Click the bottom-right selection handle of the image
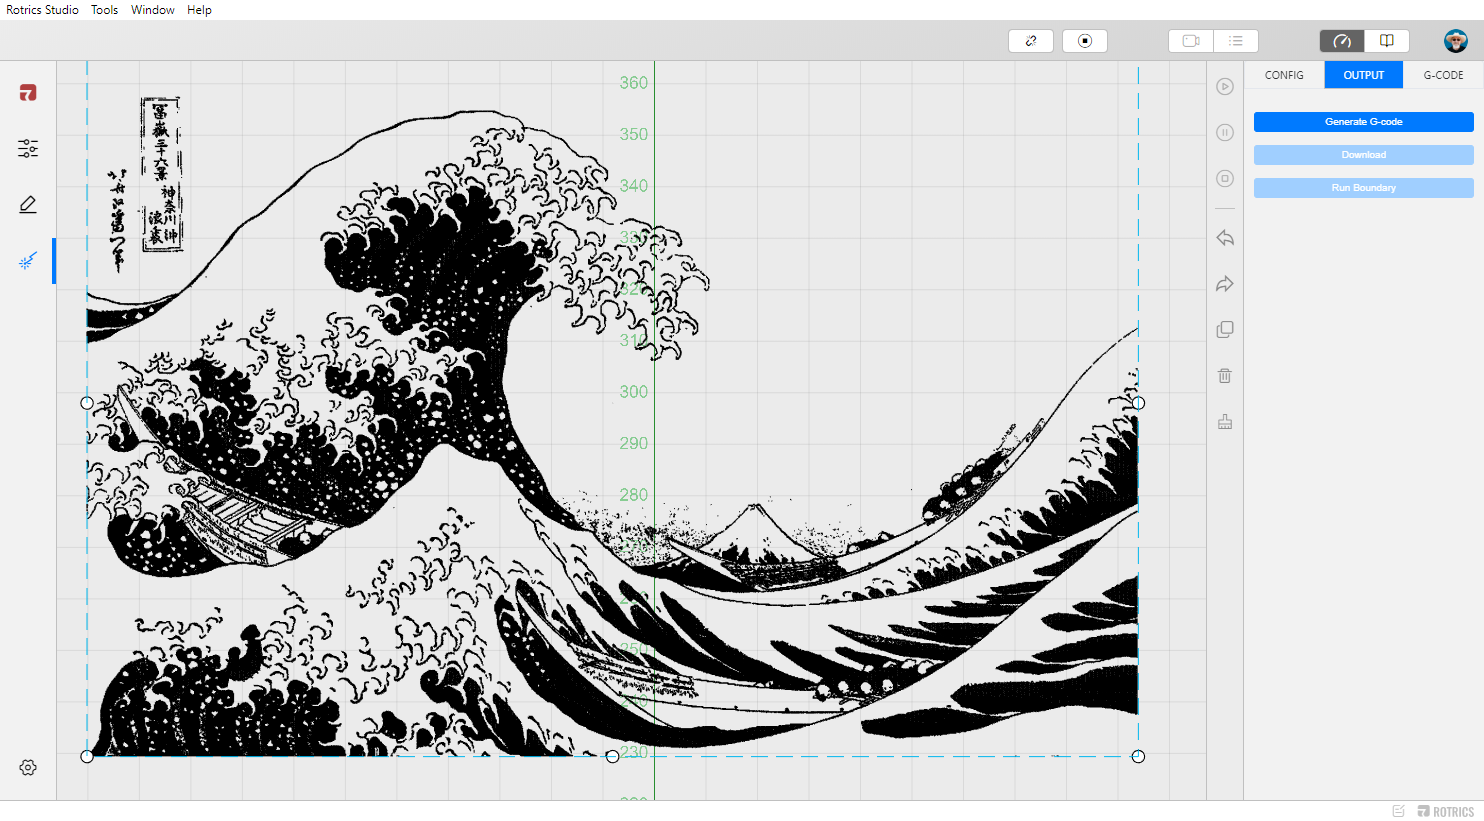Image resolution: width=1484 pixels, height=821 pixels. pos(1138,756)
